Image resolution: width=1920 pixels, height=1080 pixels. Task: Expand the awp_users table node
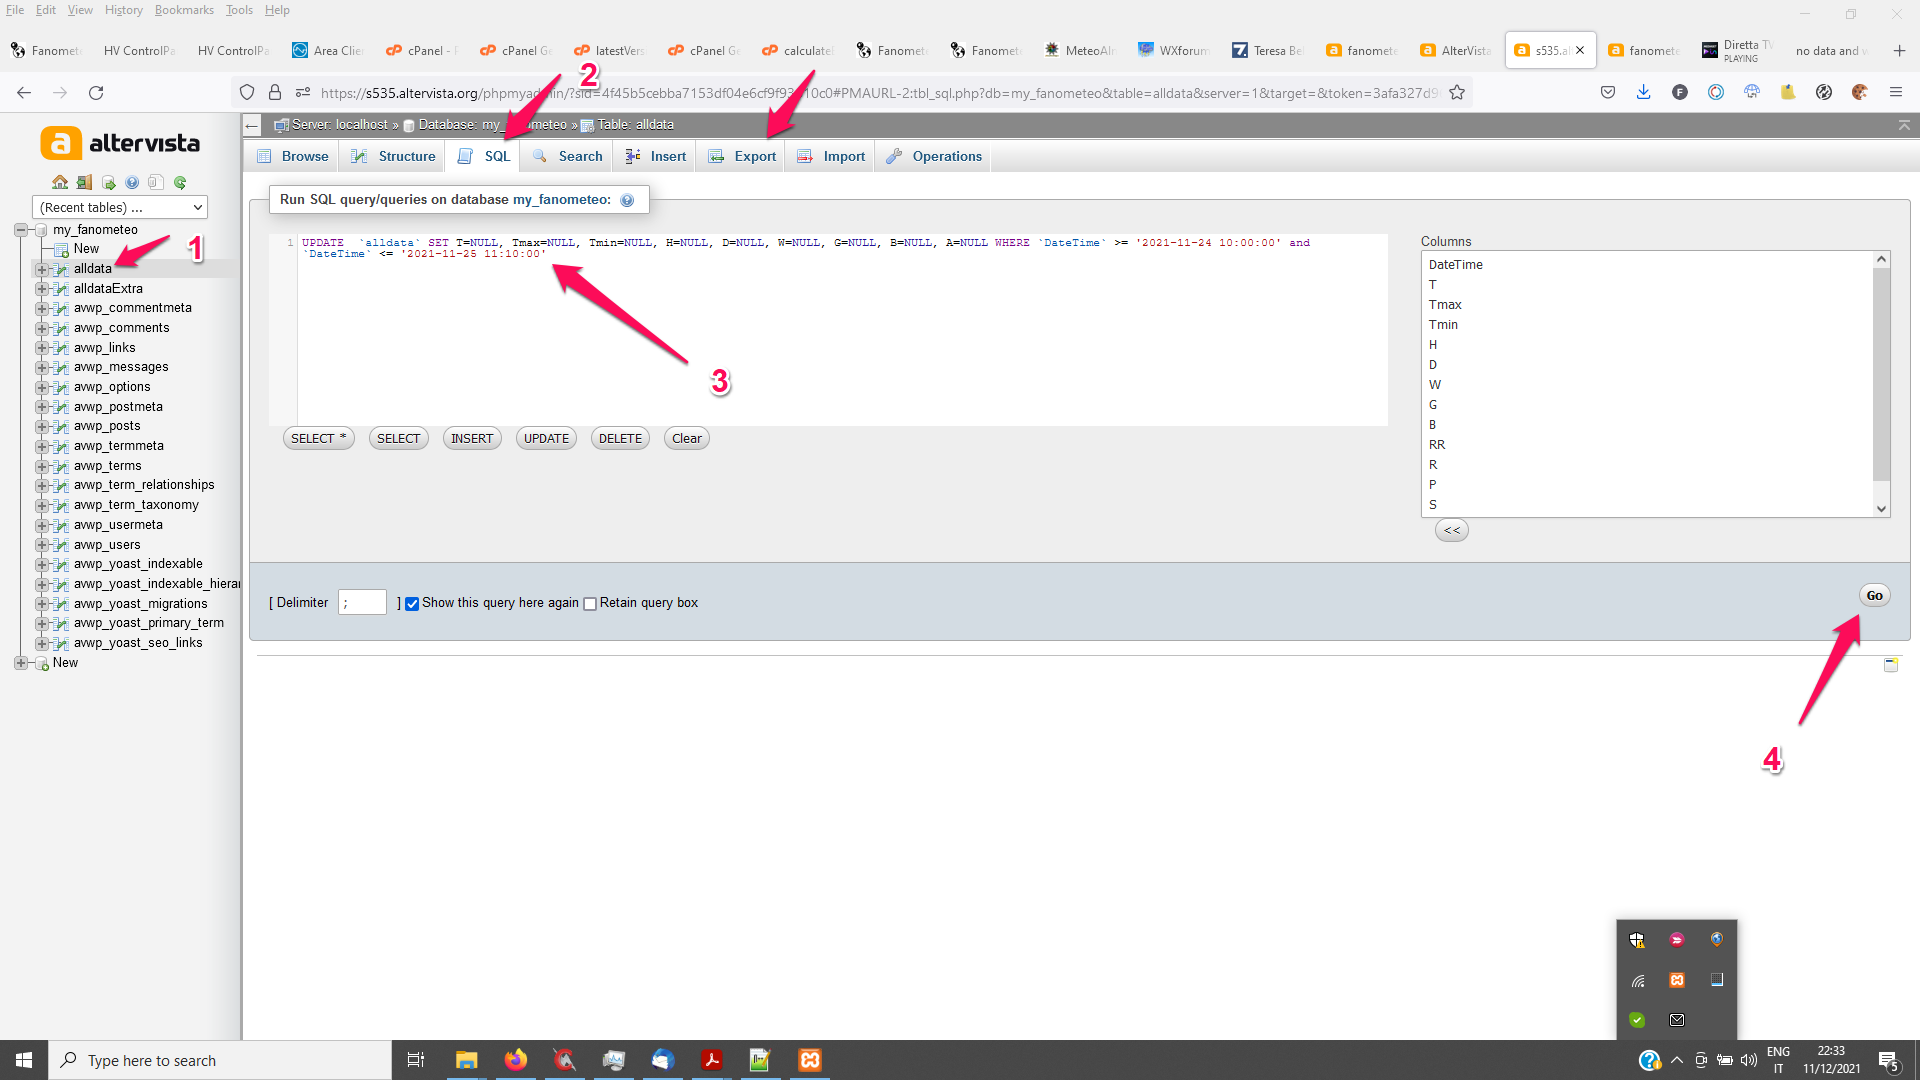42,545
